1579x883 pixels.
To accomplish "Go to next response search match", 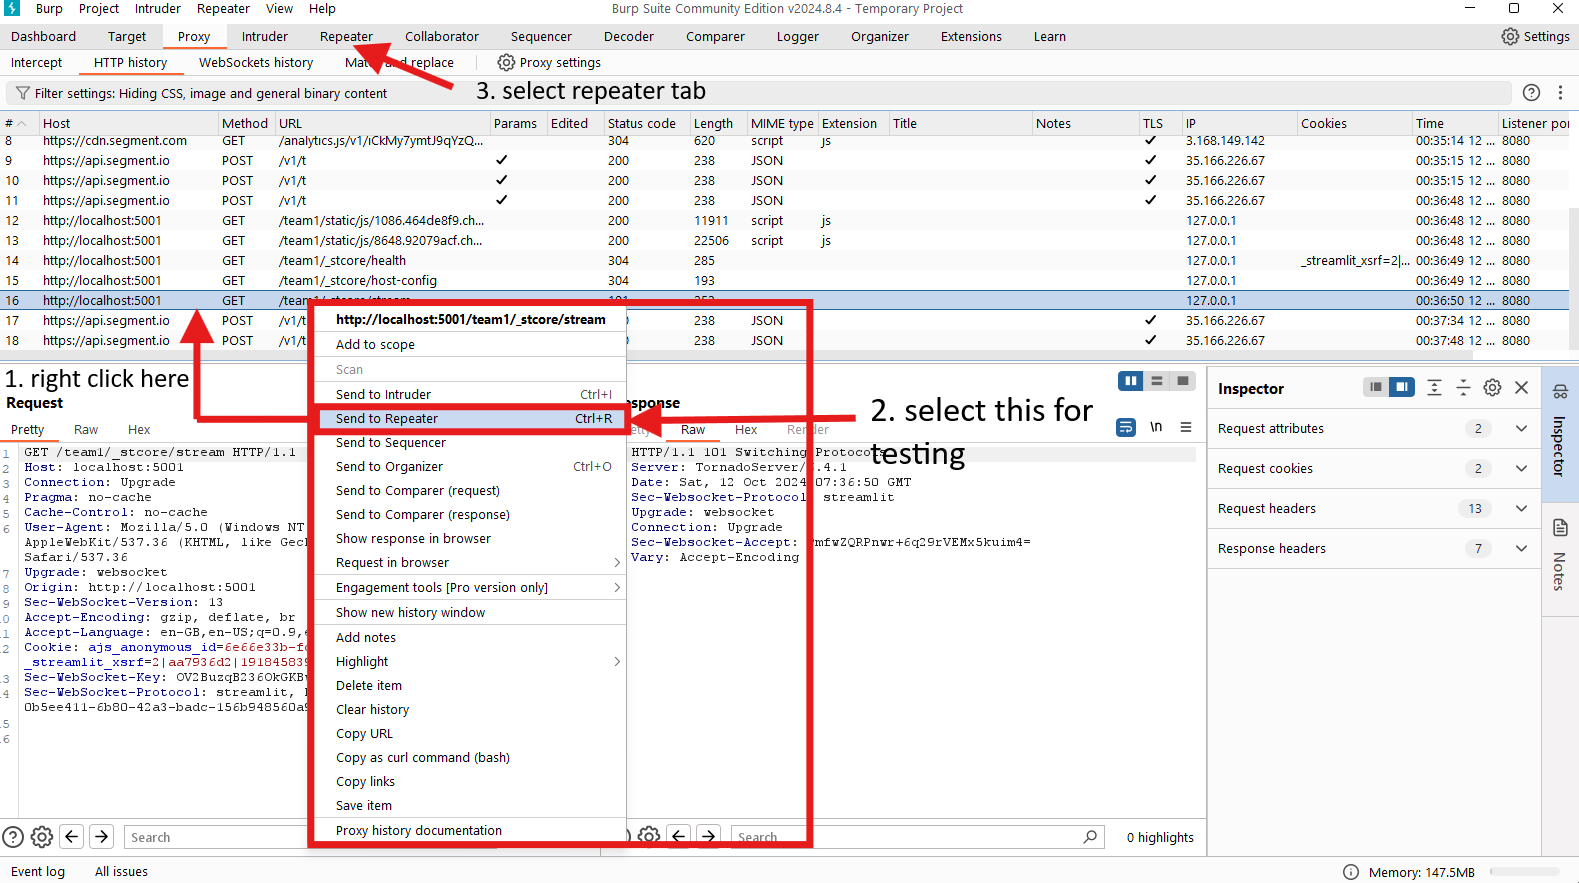I will [708, 836].
